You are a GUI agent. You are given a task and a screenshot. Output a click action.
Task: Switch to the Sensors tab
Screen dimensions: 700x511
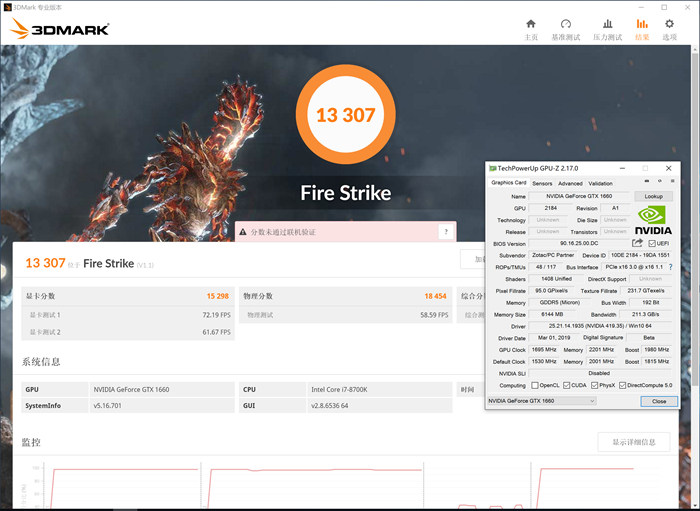coord(542,183)
